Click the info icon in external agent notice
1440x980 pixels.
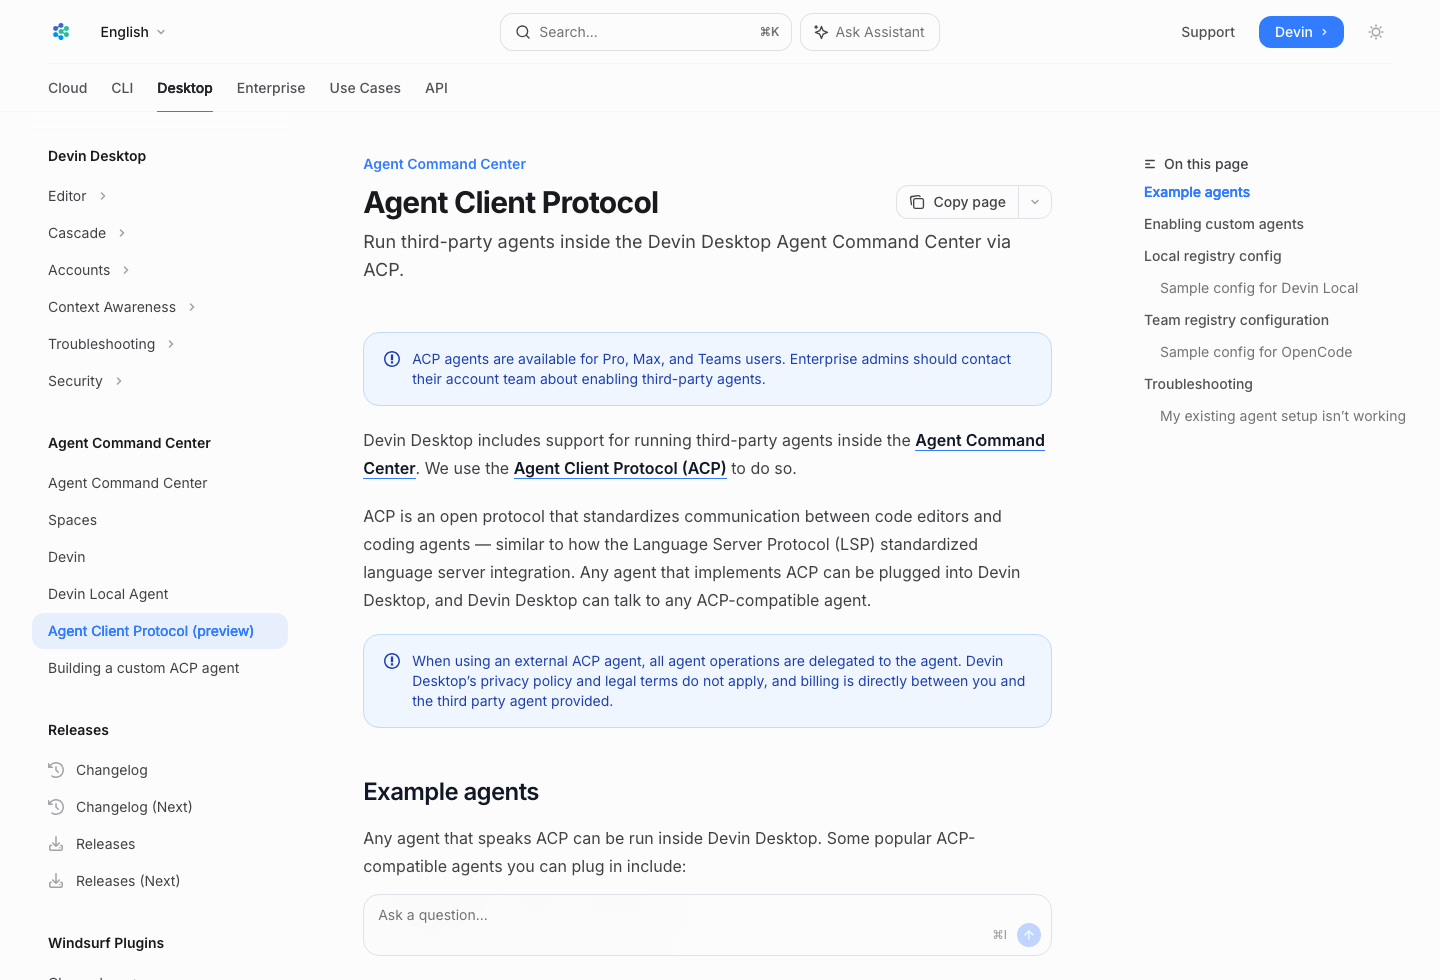pos(392,661)
